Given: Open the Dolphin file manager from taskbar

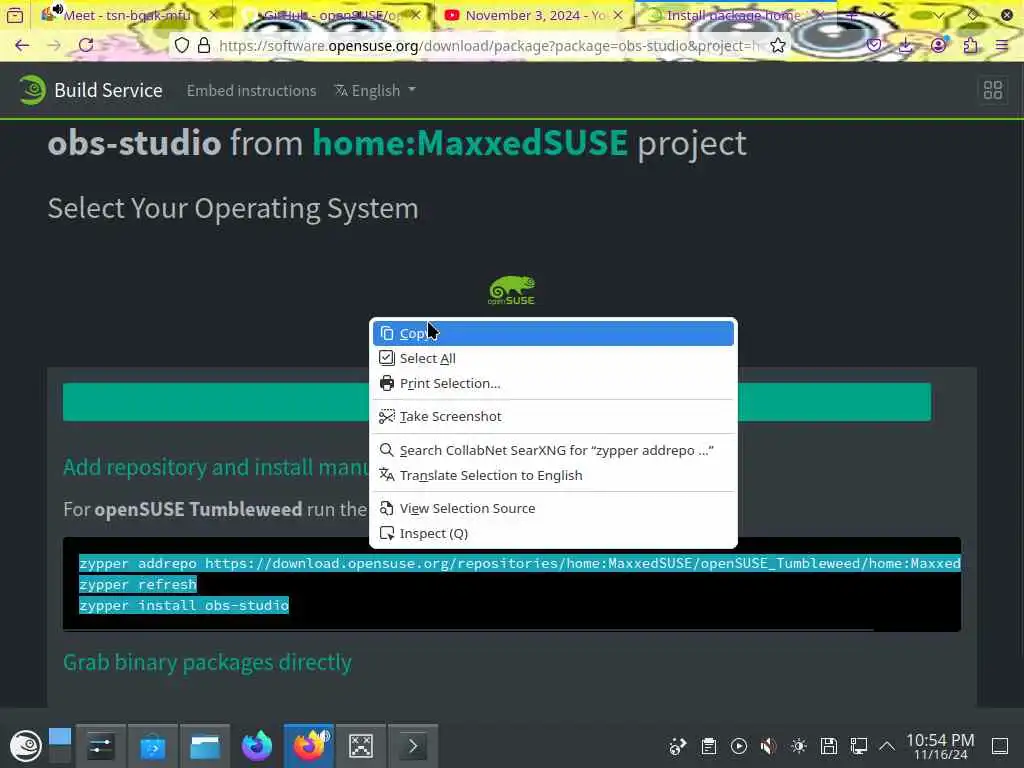Looking at the screenshot, I should (204, 746).
